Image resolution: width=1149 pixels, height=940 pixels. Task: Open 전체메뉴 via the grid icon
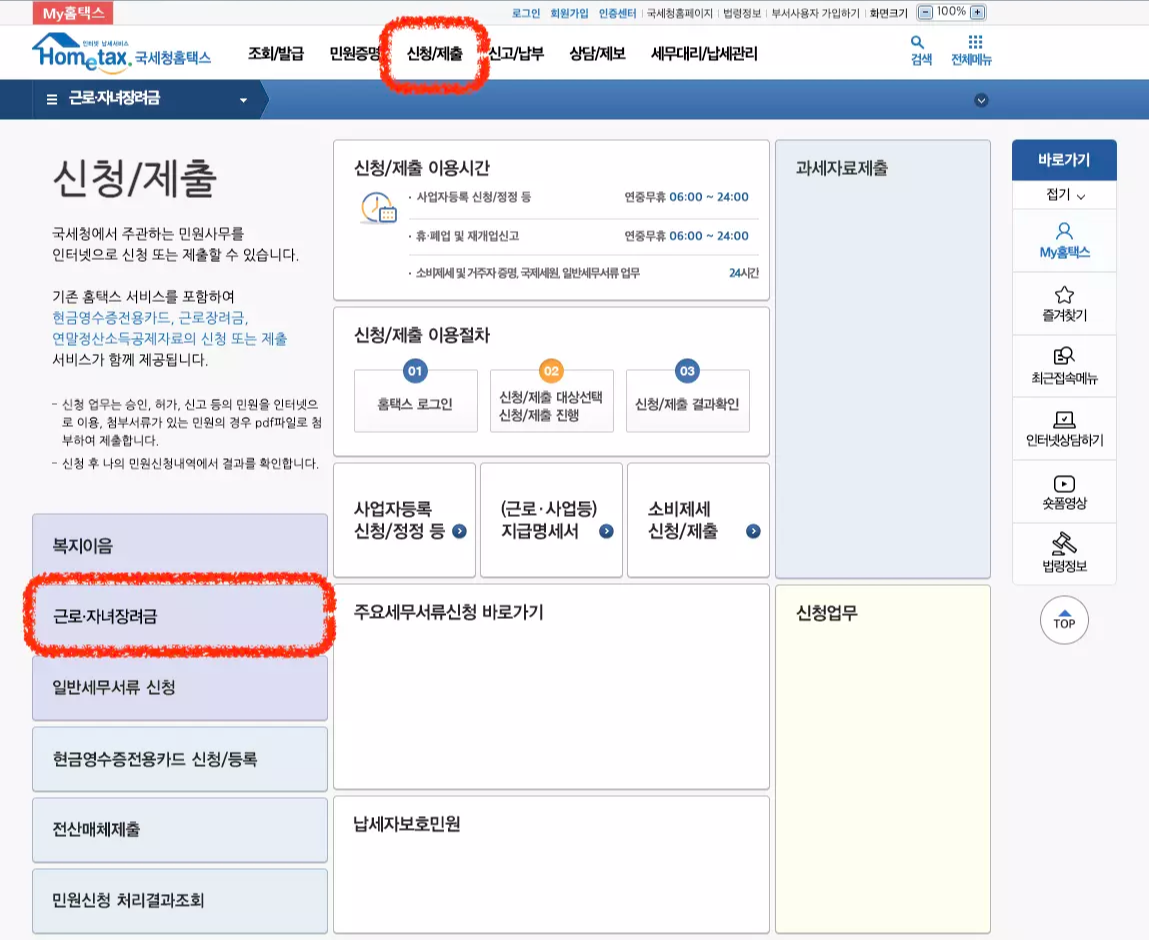pyautogui.click(x=973, y=48)
